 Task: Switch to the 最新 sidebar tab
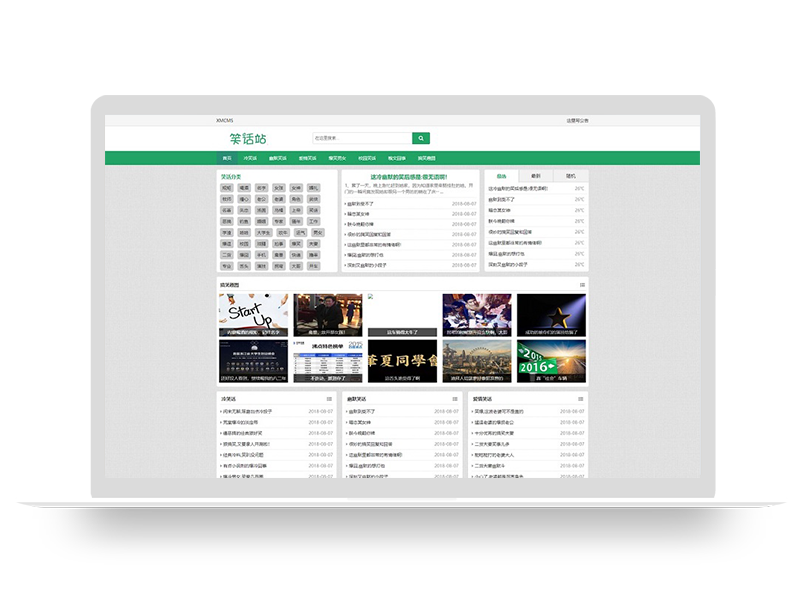point(536,175)
